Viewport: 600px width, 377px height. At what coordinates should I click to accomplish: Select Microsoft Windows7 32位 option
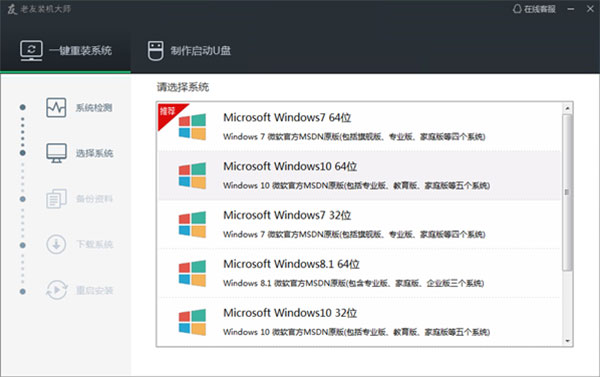click(x=359, y=224)
